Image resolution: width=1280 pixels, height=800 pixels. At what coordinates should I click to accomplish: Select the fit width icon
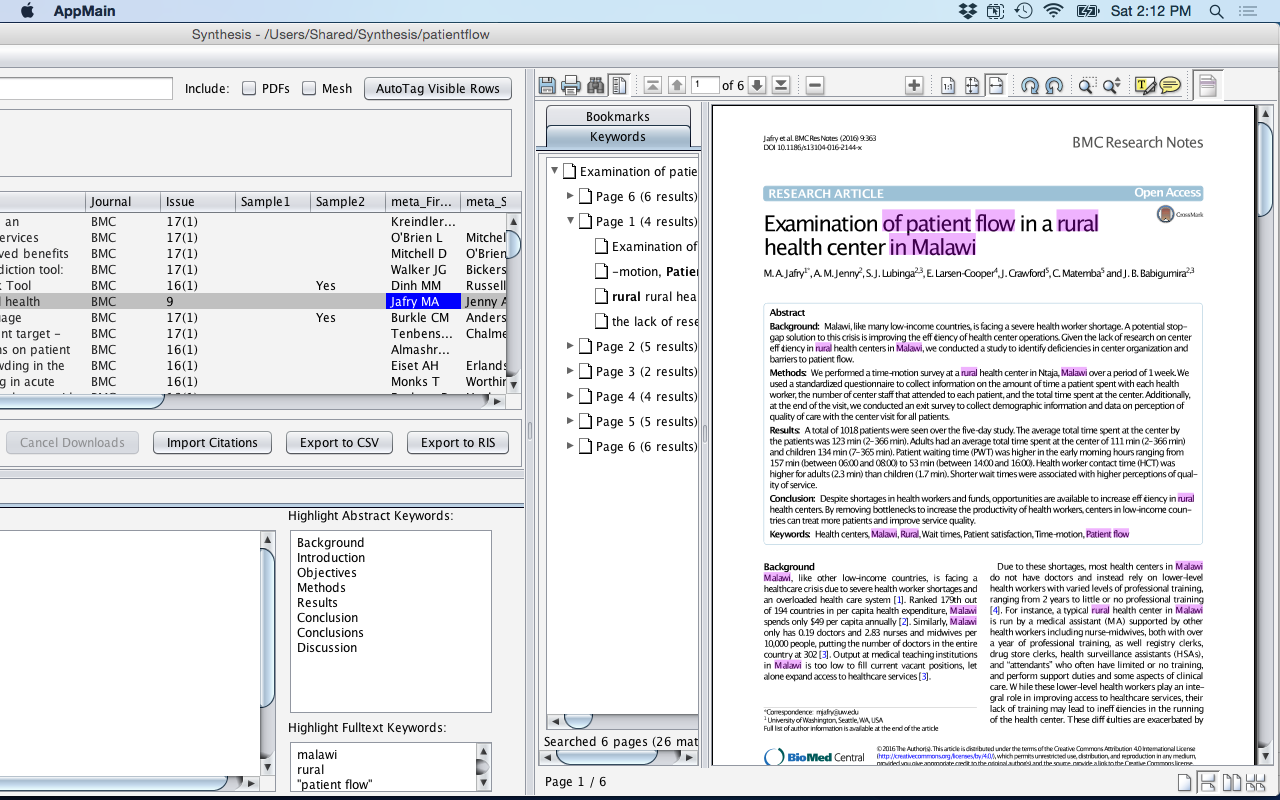click(995, 86)
